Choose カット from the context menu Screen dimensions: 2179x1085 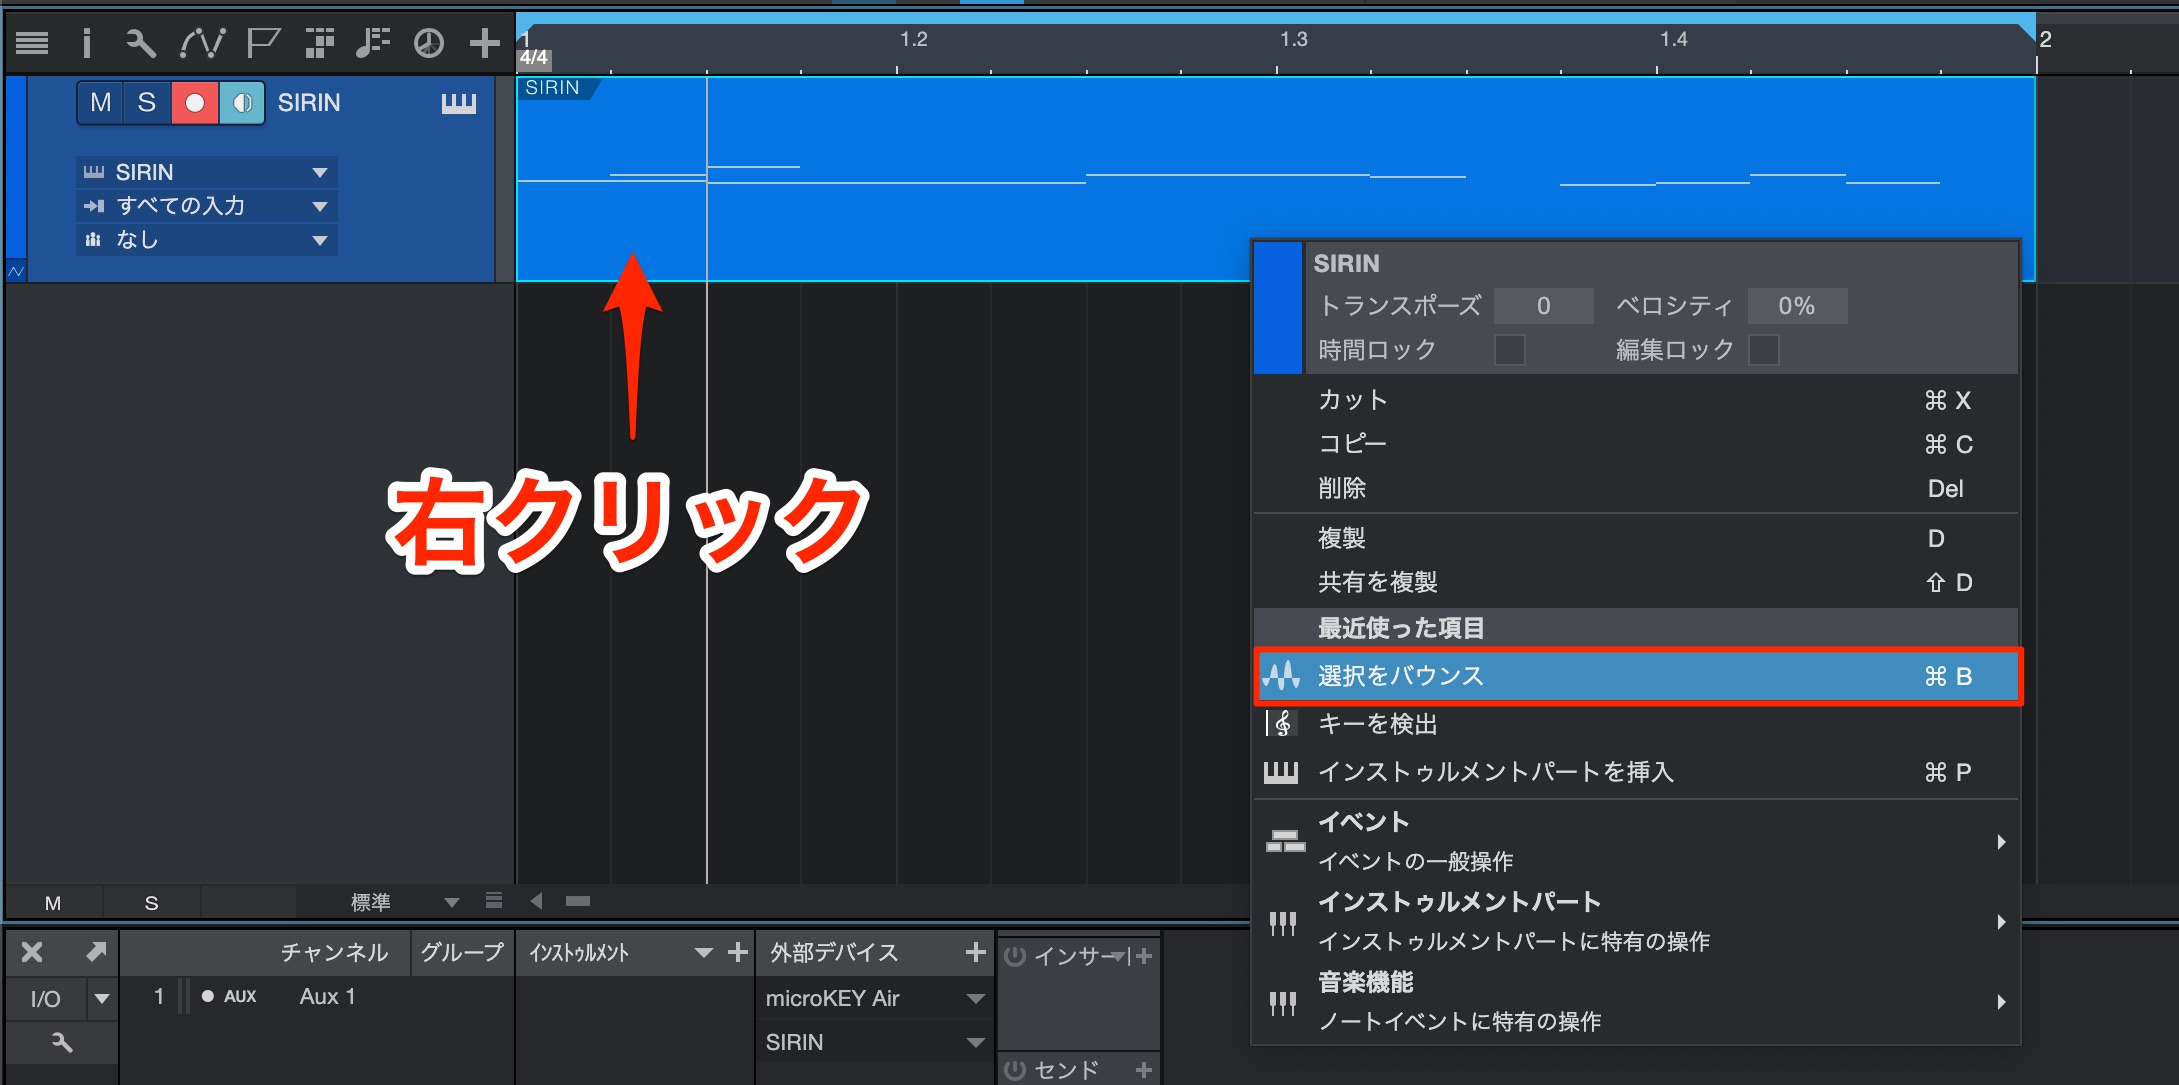(x=1636, y=400)
